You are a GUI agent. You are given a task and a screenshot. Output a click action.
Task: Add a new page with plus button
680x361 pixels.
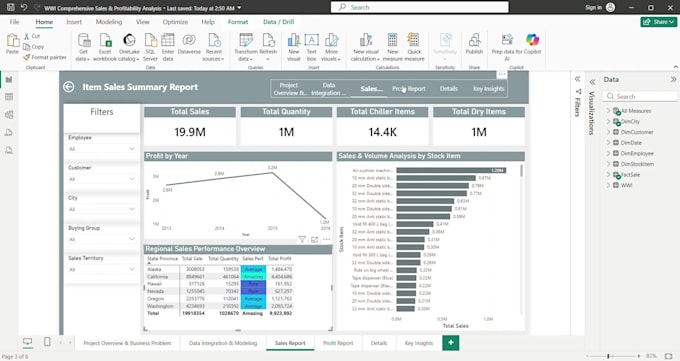coord(451,343)
